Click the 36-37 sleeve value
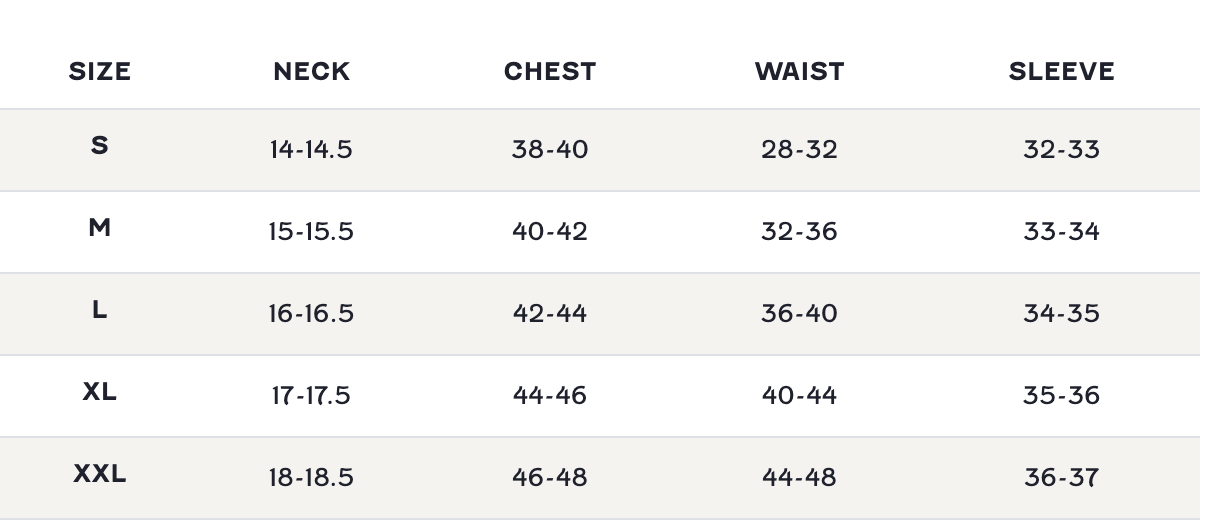Screen dimensions: 1208x524 [x=1061, y=478]
